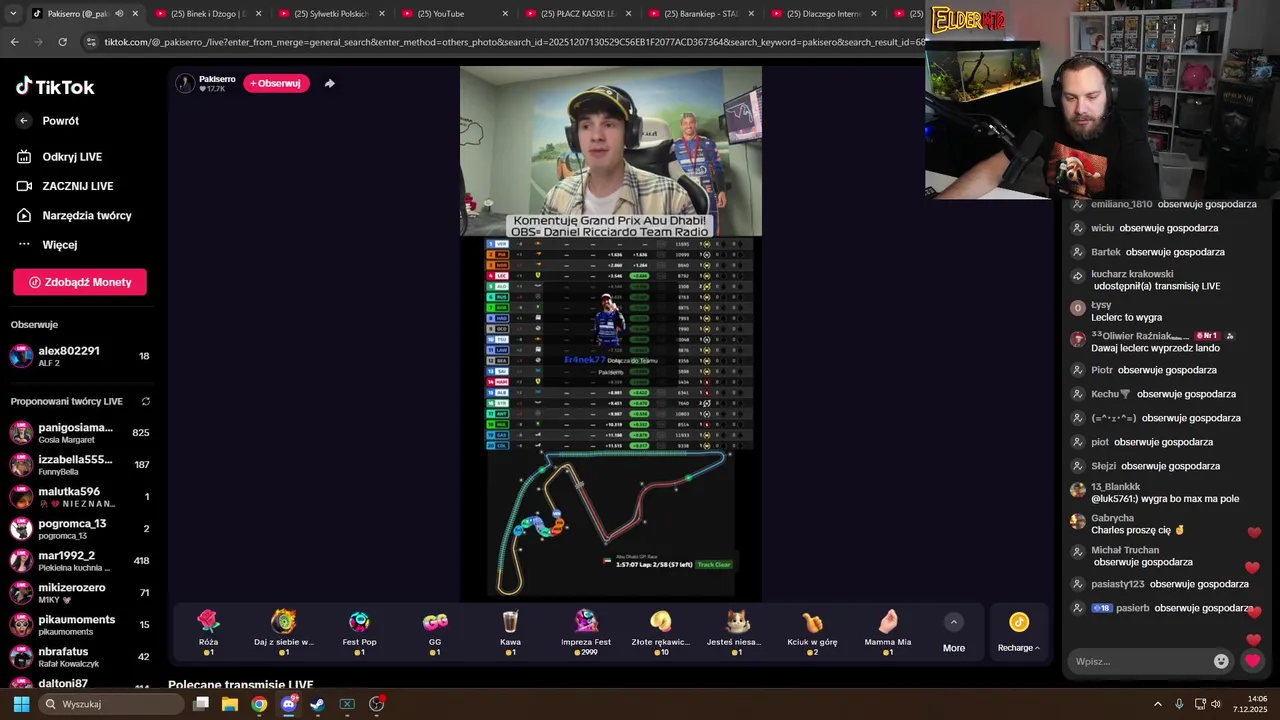
Task: Switch to the Binek i Dzogo tab
Action: point(207,14)
